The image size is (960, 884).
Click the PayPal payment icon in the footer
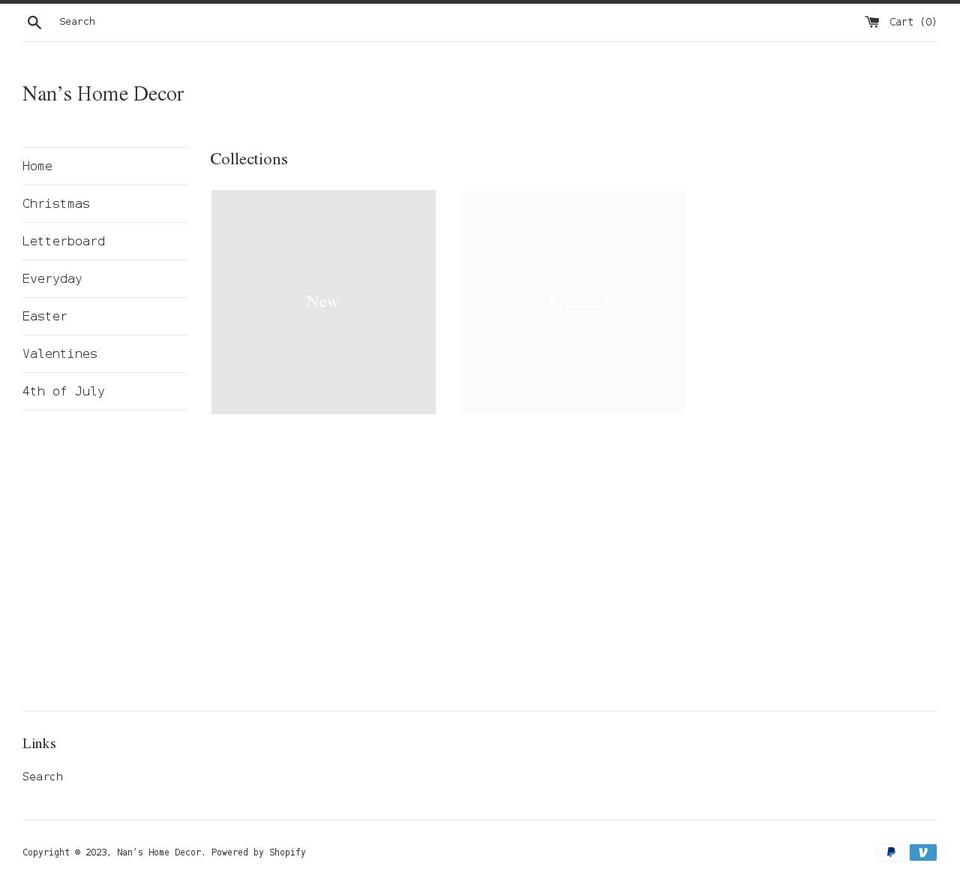[889, 852]
